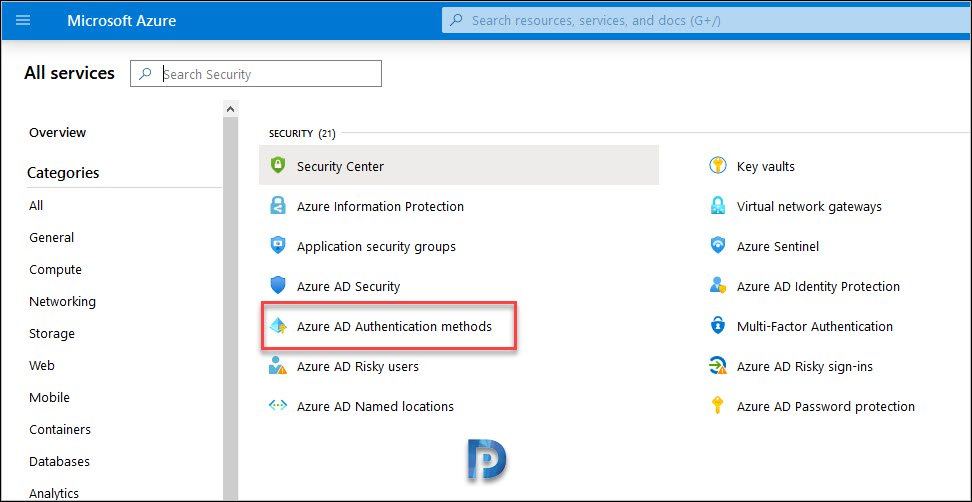Click the Virtual network gateways lock icon
This screenshot has height=502, width=972.
click(x=718, y=206)
